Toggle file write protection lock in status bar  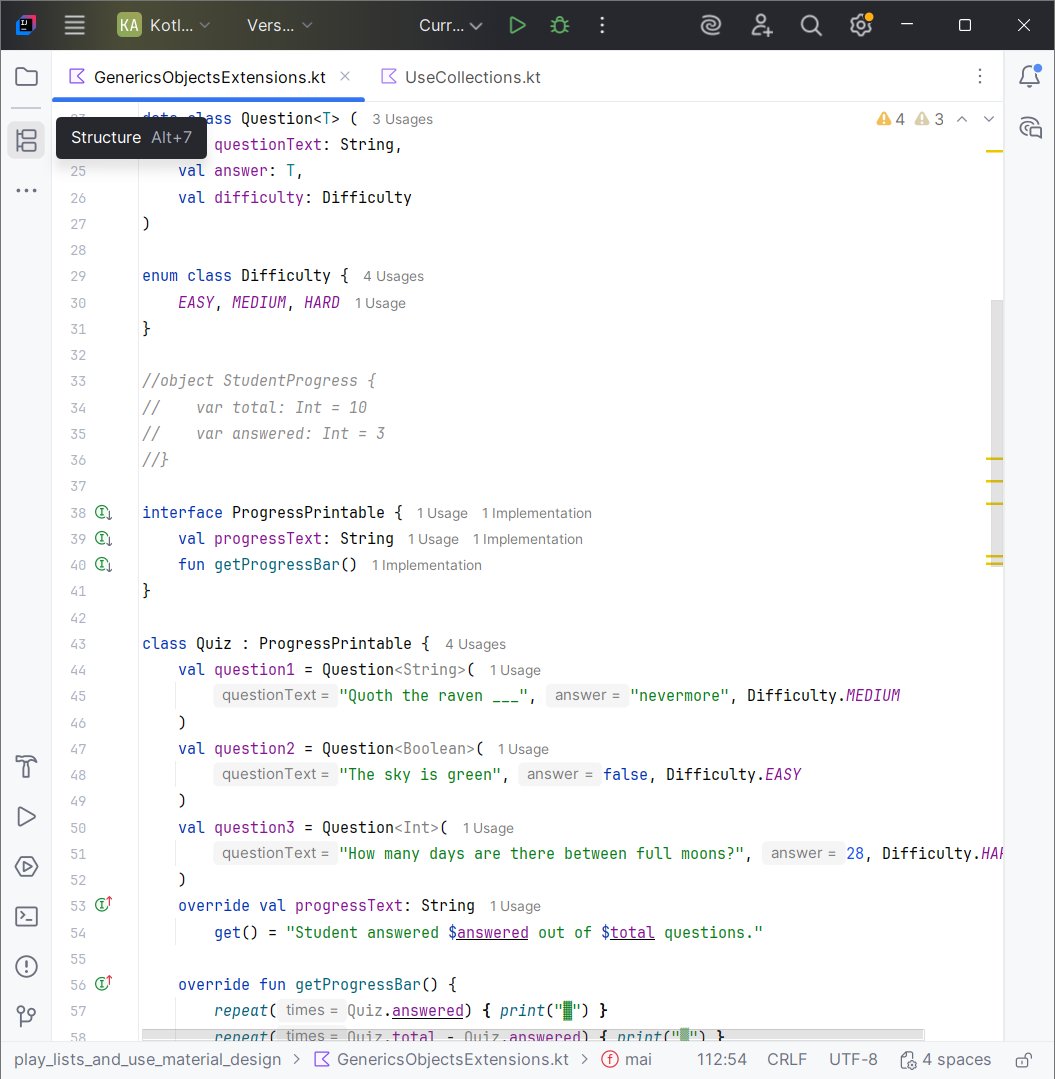[x=1024, y=1059]
